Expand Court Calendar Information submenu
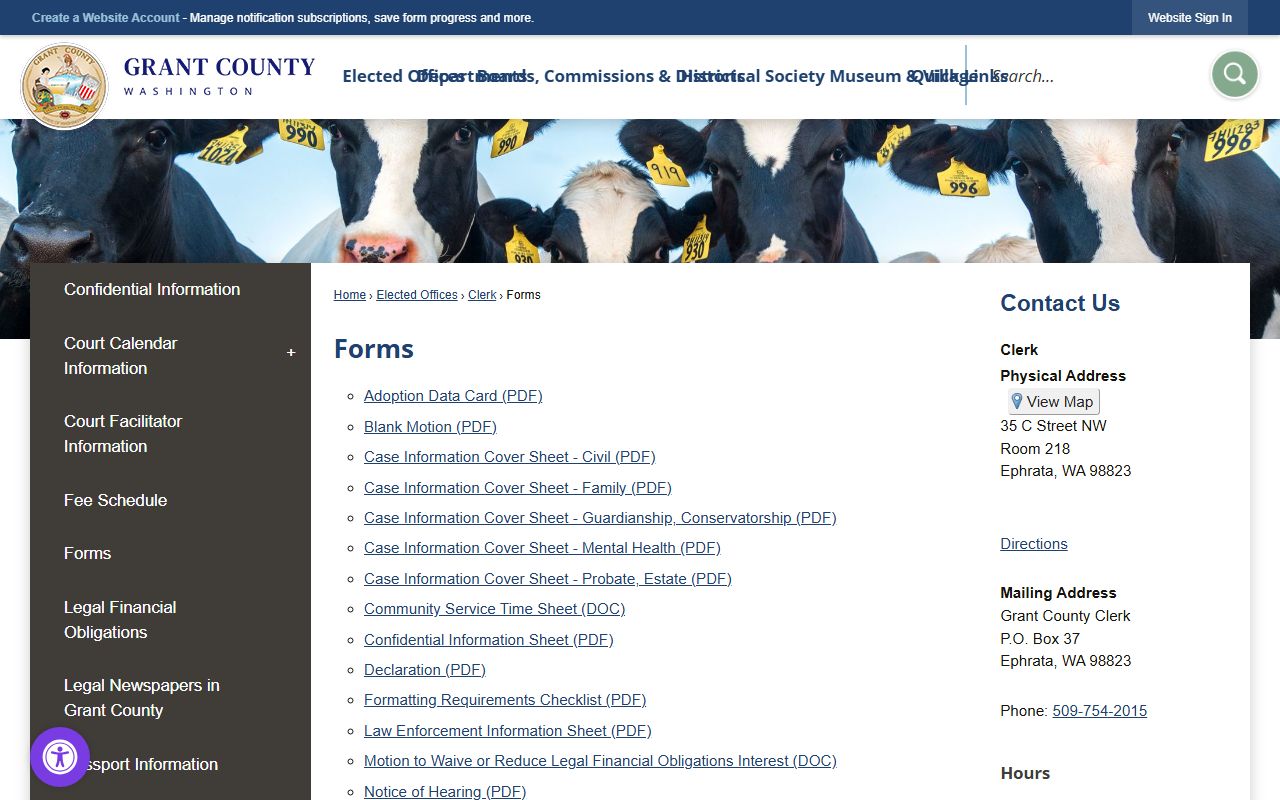 coord(291,353)
